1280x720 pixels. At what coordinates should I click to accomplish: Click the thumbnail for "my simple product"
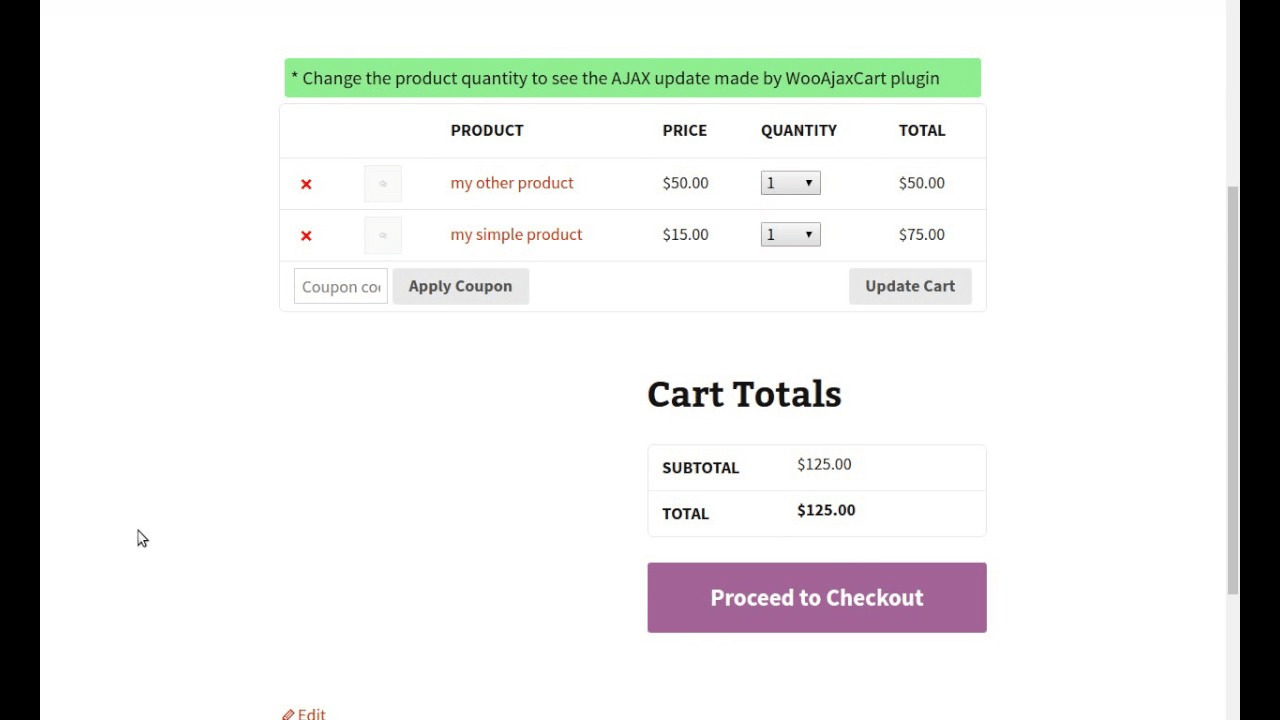[x=383, y=235]
